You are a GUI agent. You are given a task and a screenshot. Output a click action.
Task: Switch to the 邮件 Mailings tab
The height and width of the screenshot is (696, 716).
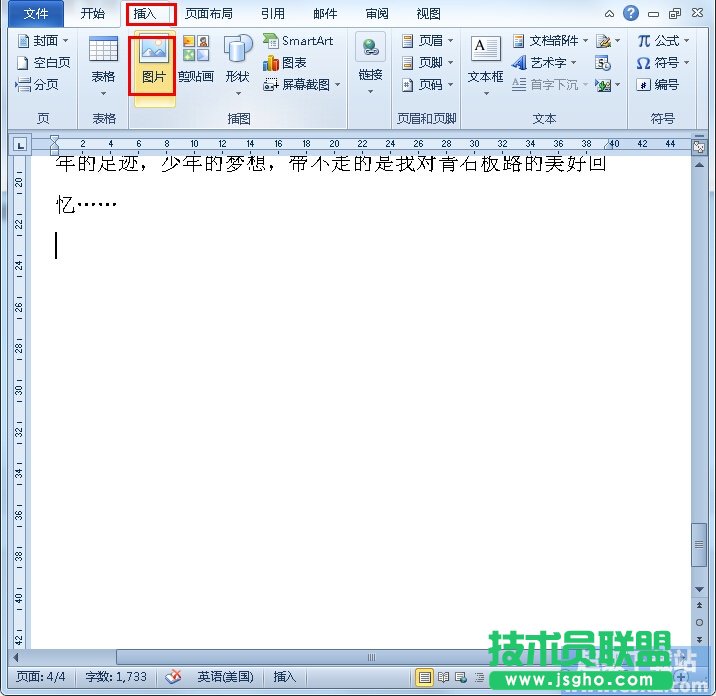tap(325, 14)
